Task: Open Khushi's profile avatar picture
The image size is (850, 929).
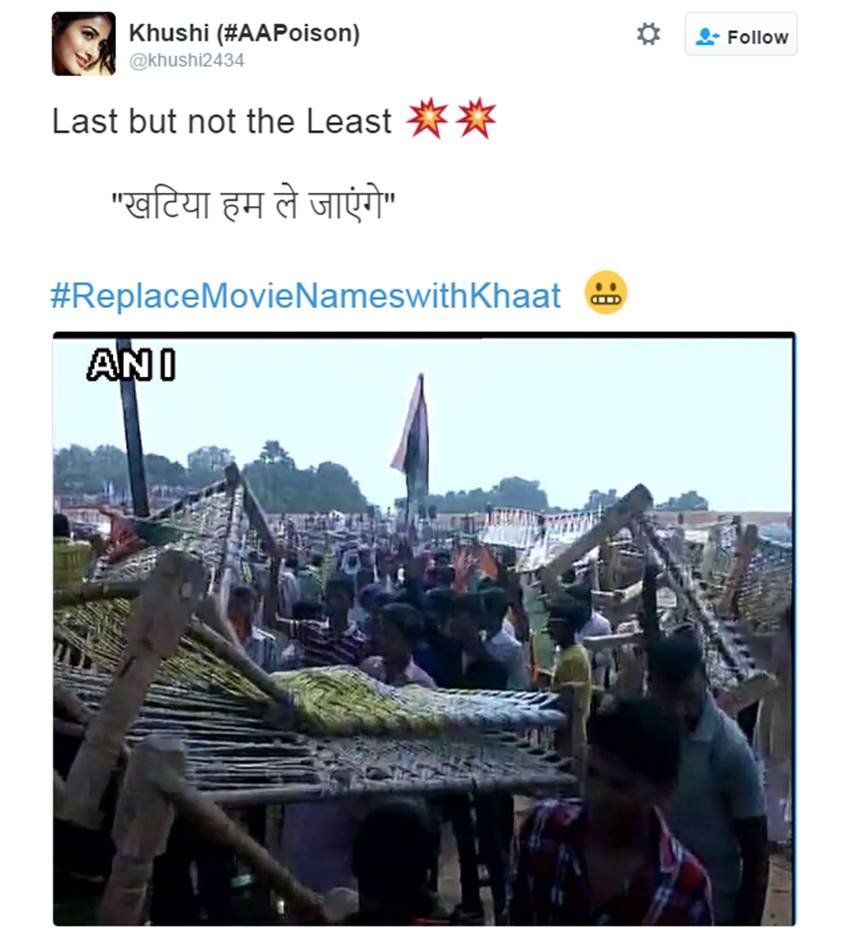Action: pos(83,44)
